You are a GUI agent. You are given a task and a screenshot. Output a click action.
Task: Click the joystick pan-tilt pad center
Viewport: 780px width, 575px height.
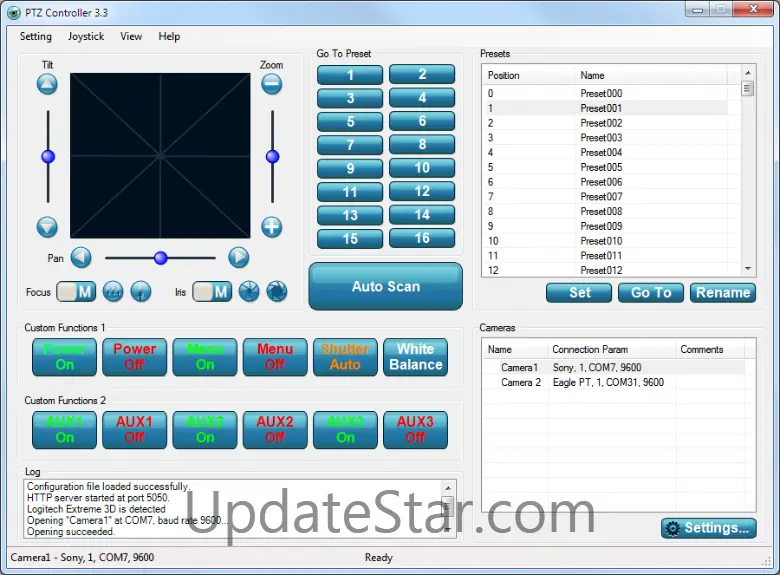click(160, 156)
